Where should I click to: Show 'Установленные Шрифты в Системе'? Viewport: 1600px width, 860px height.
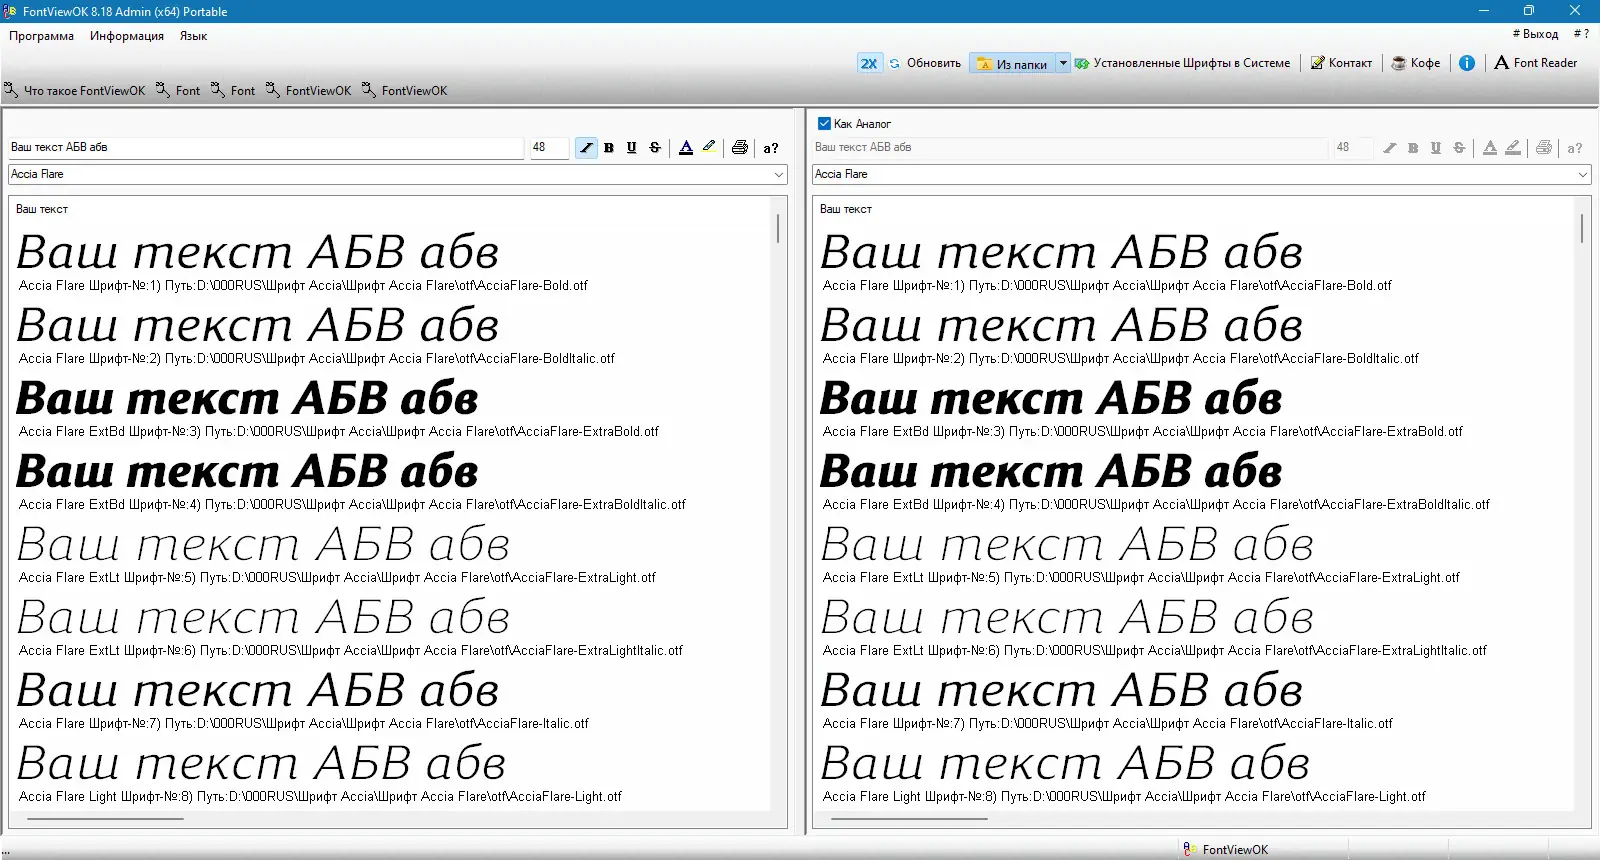point(1183,63)
